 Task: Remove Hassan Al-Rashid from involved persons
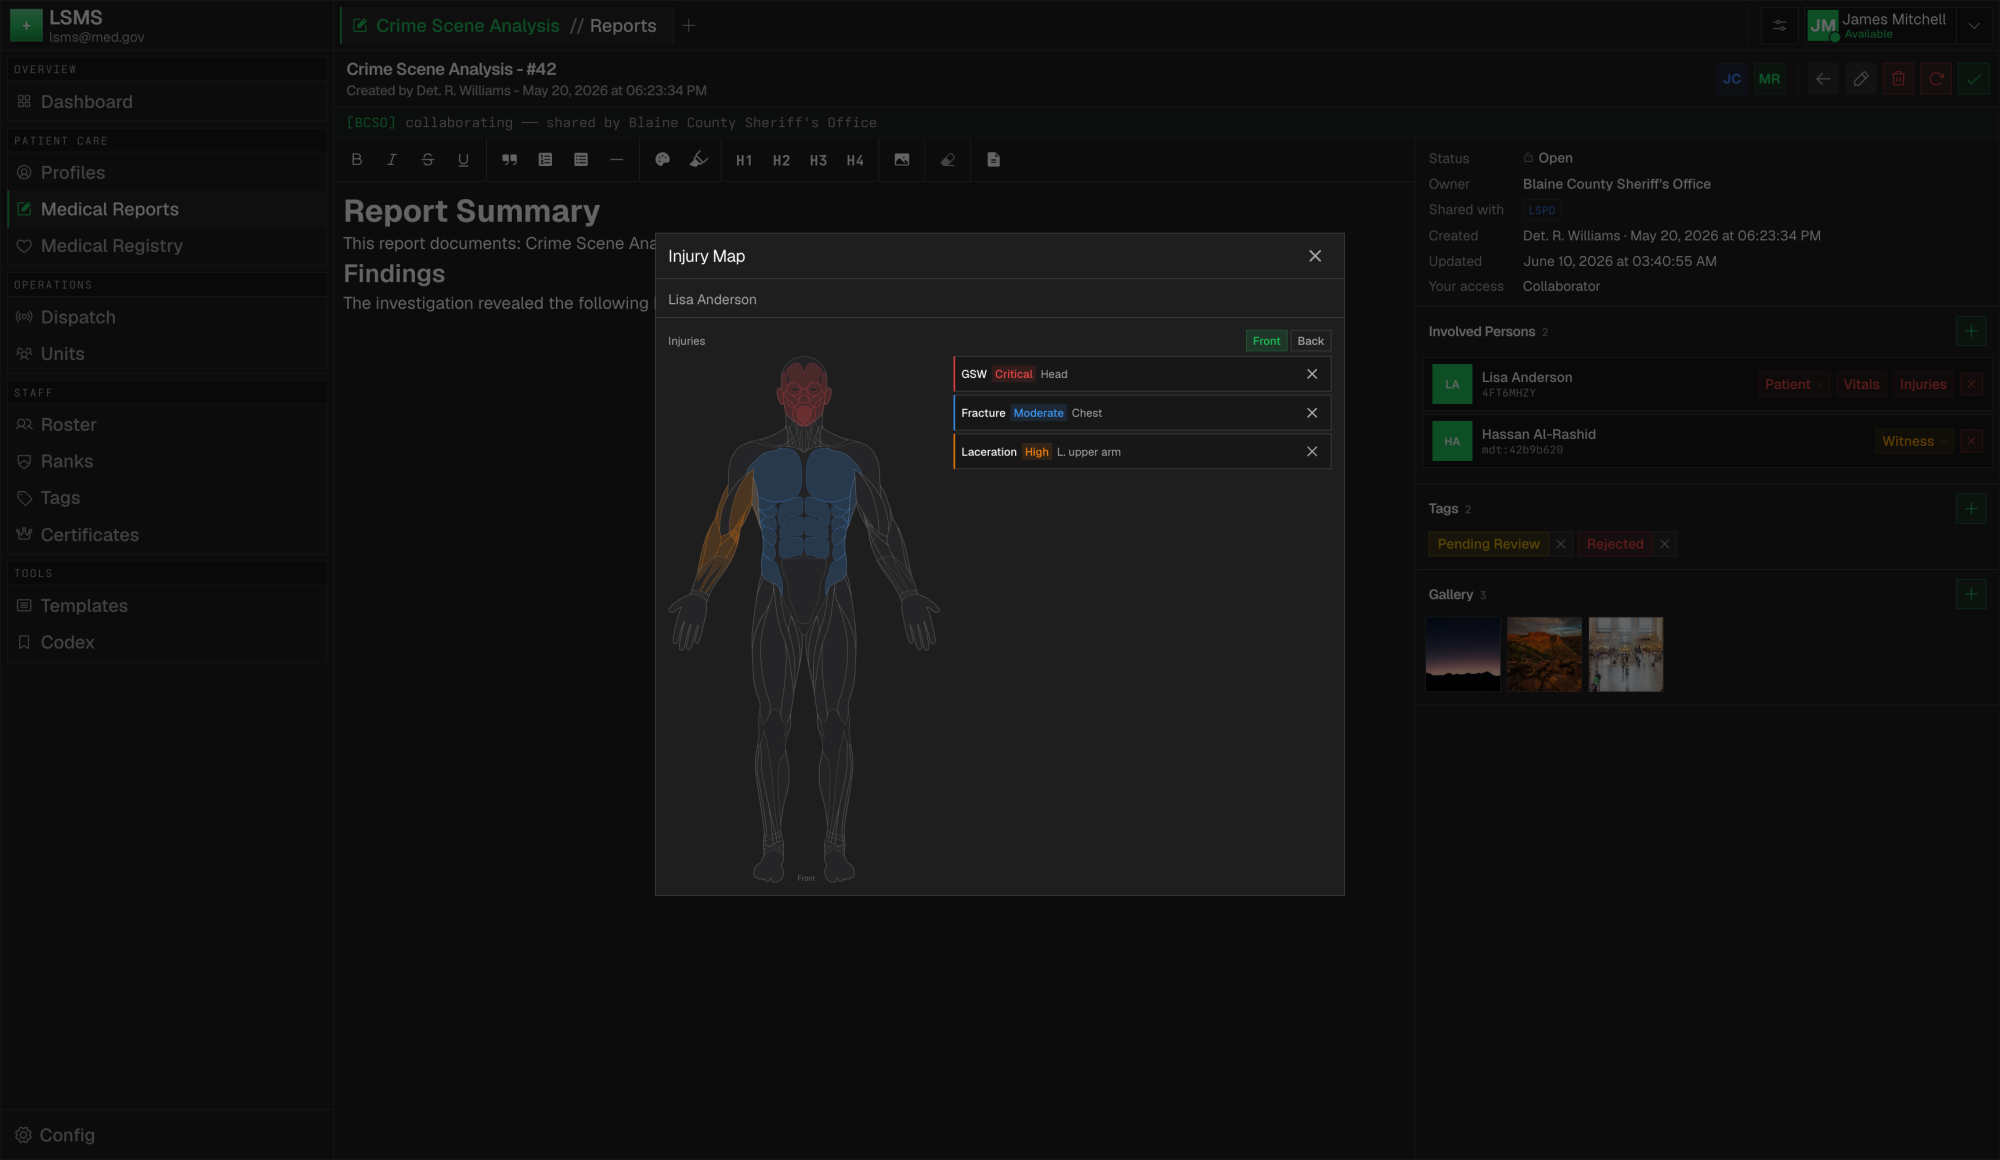pos(1972,441)
